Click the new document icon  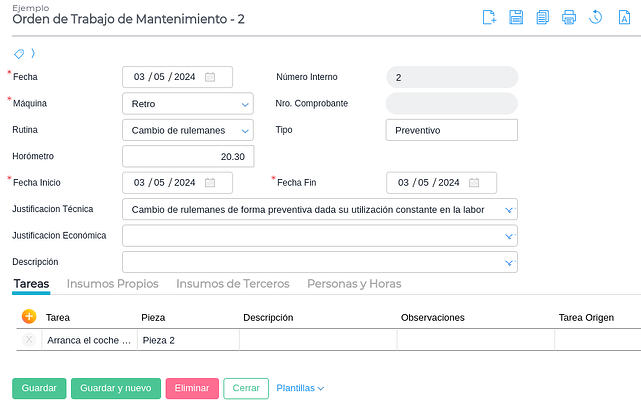coord(490,17)
